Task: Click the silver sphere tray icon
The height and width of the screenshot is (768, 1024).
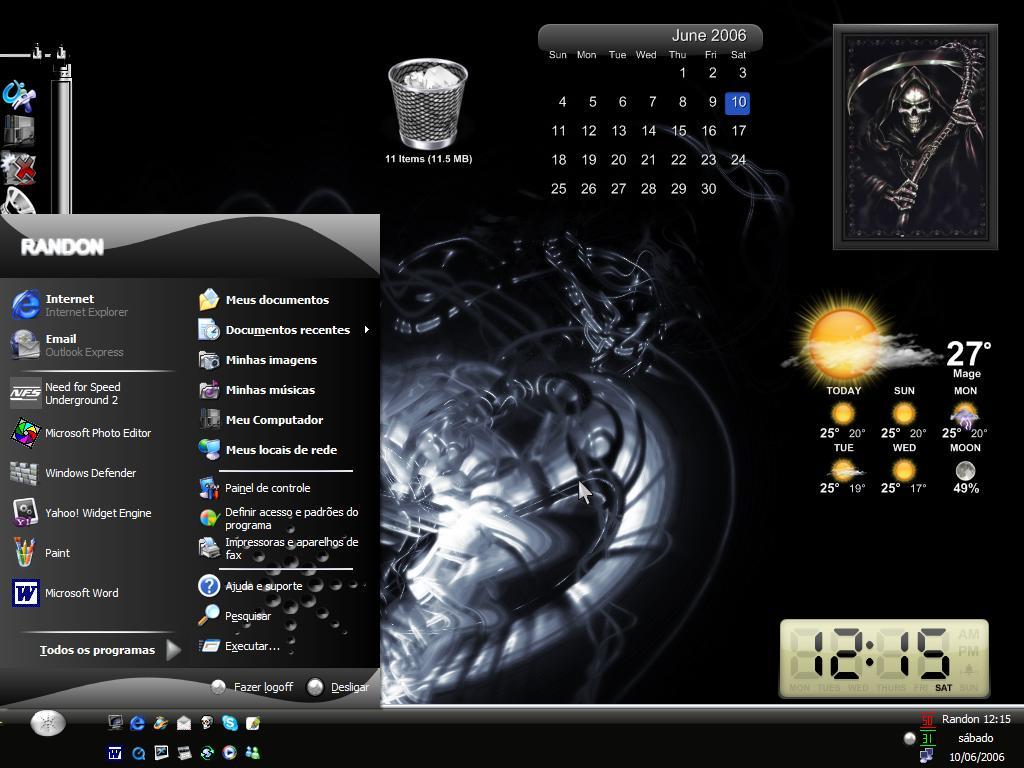Action: [x=909, y=739]
